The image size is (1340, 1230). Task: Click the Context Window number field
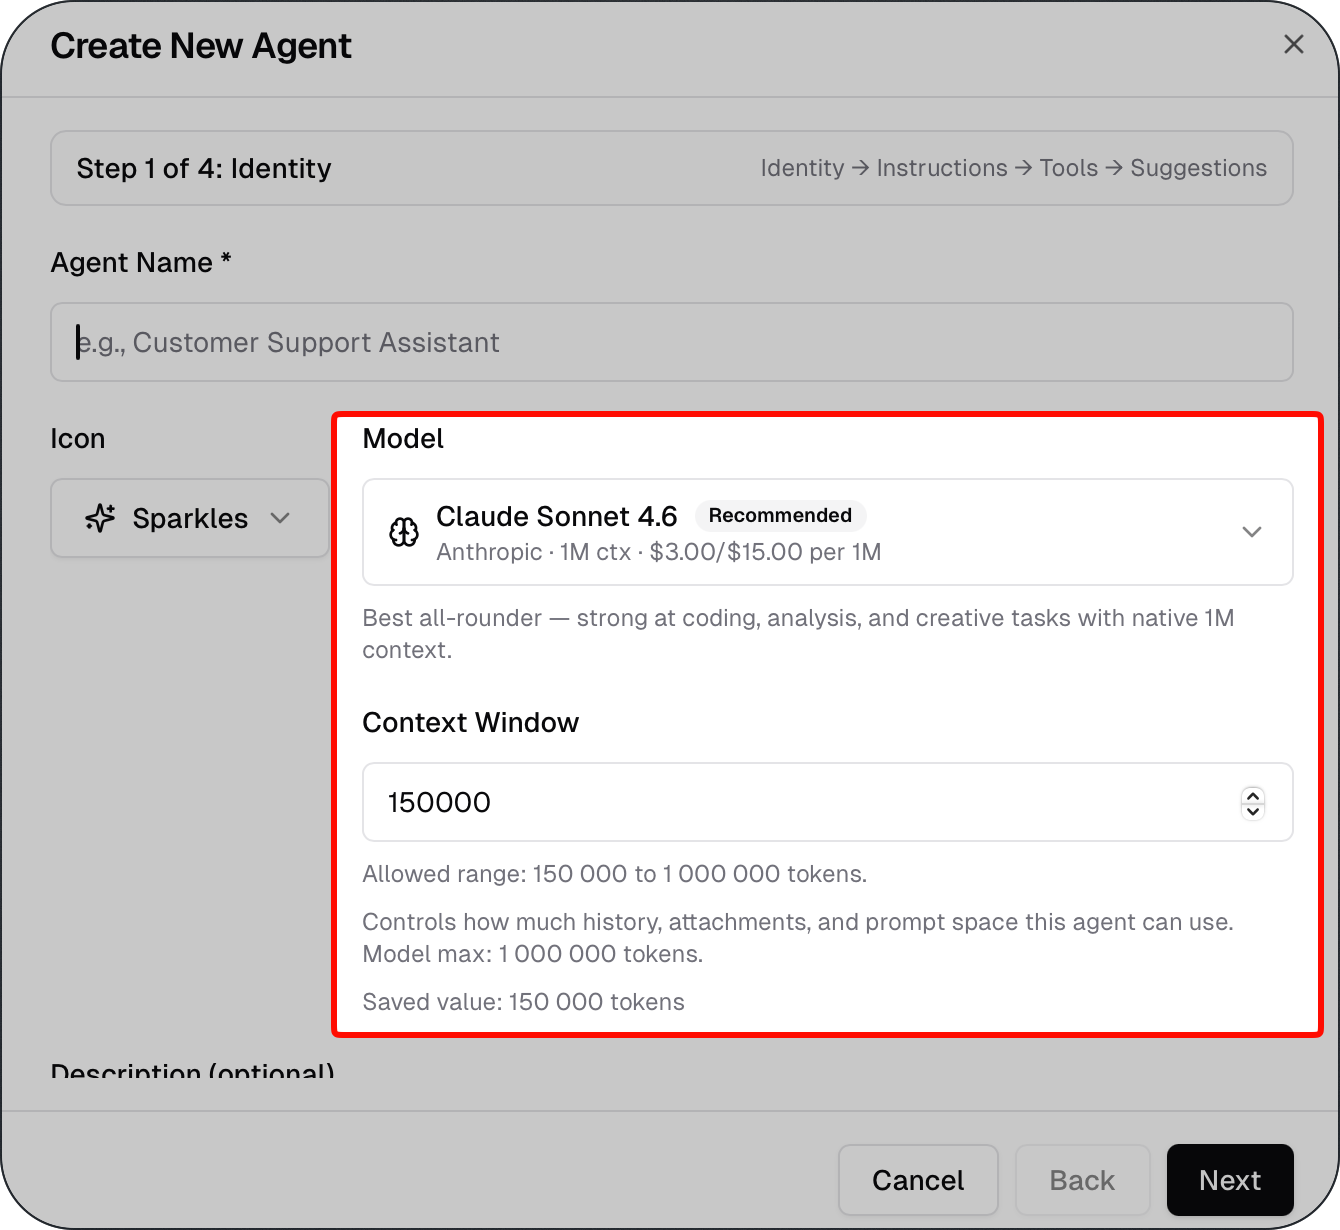[827, 802]
